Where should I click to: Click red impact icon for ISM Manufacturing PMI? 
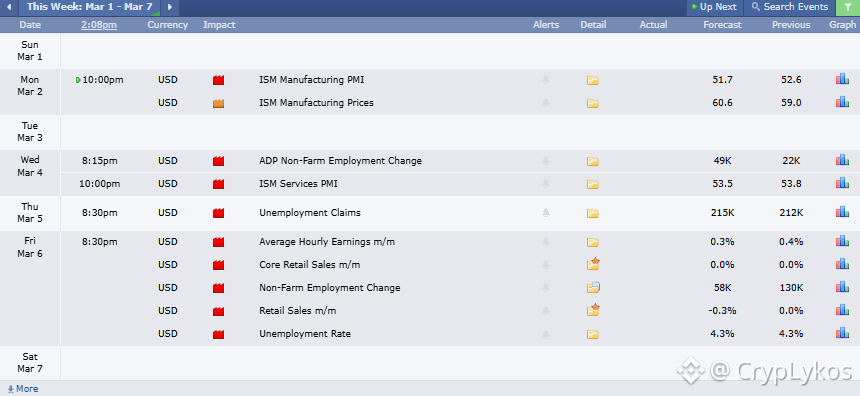pos(219,80)
